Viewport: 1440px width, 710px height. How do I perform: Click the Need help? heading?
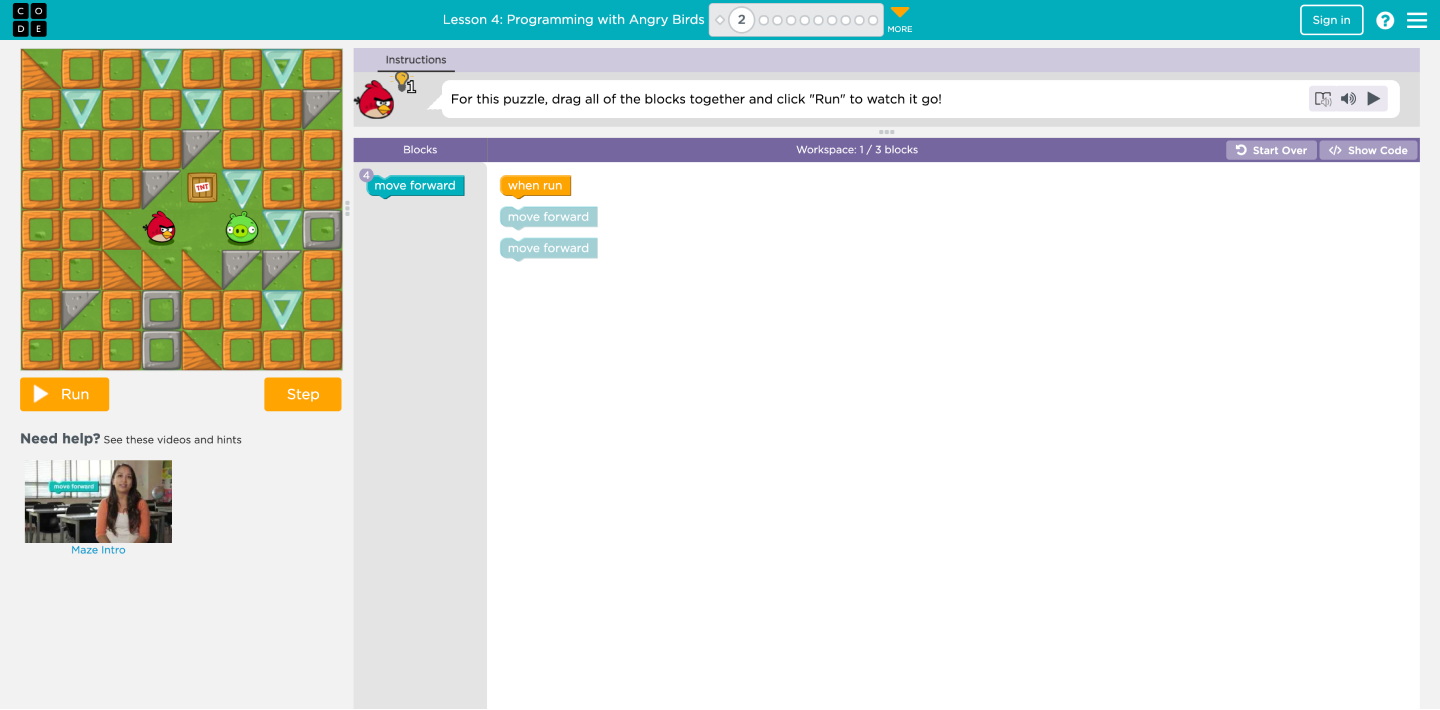pos(60,439)
